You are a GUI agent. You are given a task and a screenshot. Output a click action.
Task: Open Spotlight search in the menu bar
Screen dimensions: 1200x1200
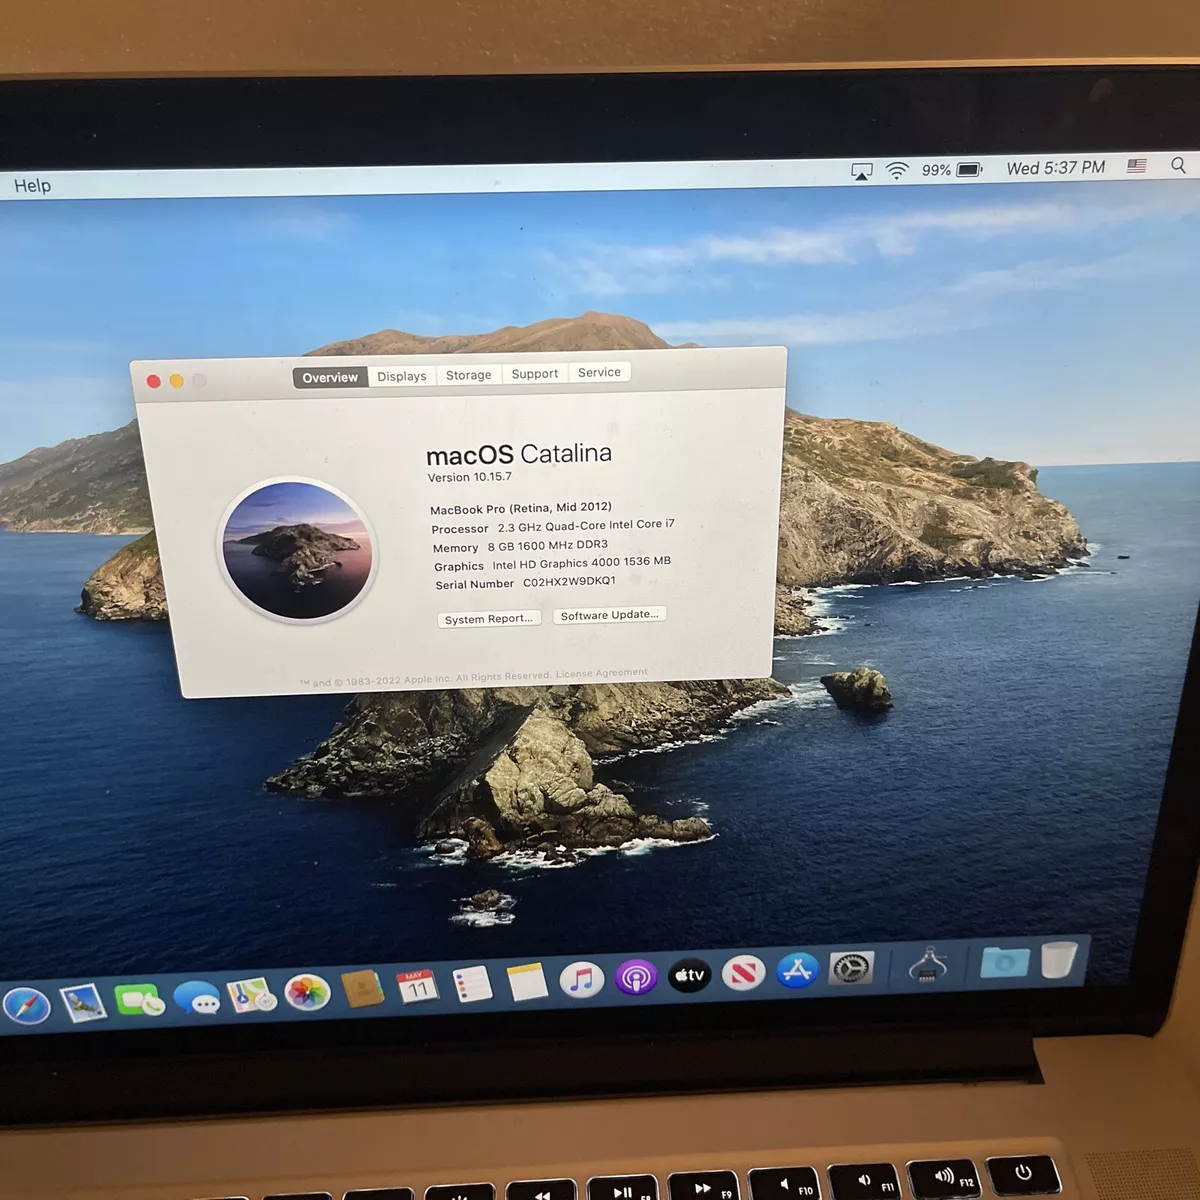coord(1179,165)
